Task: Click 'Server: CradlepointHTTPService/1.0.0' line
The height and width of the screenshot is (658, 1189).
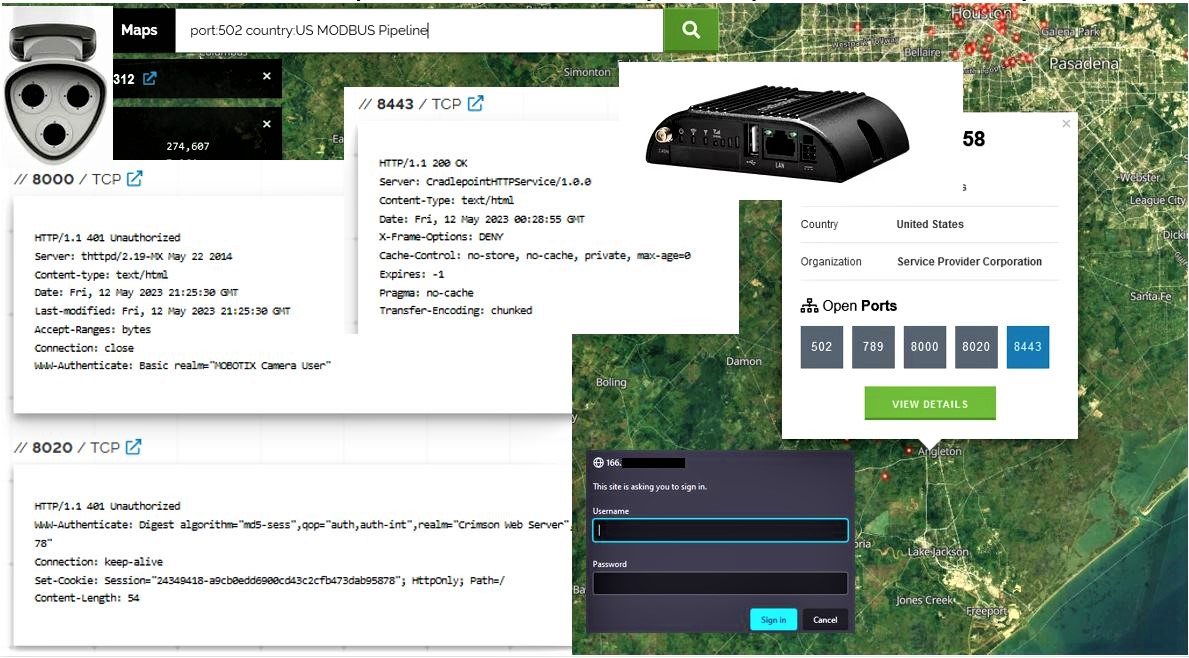Action: pyautogui.click(x=485, y=182)
